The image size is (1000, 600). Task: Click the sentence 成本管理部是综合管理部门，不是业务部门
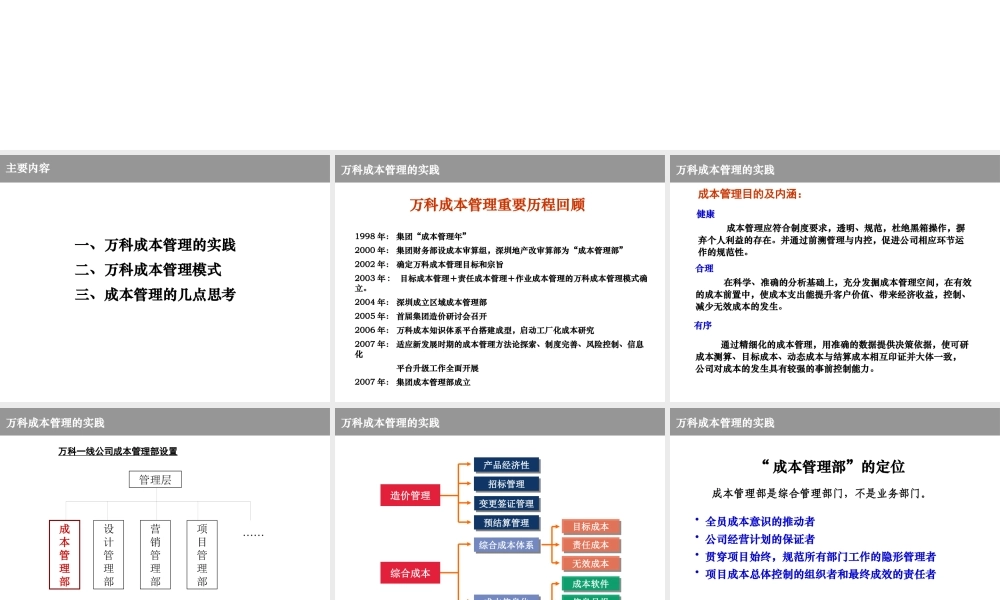click(819, 494)
